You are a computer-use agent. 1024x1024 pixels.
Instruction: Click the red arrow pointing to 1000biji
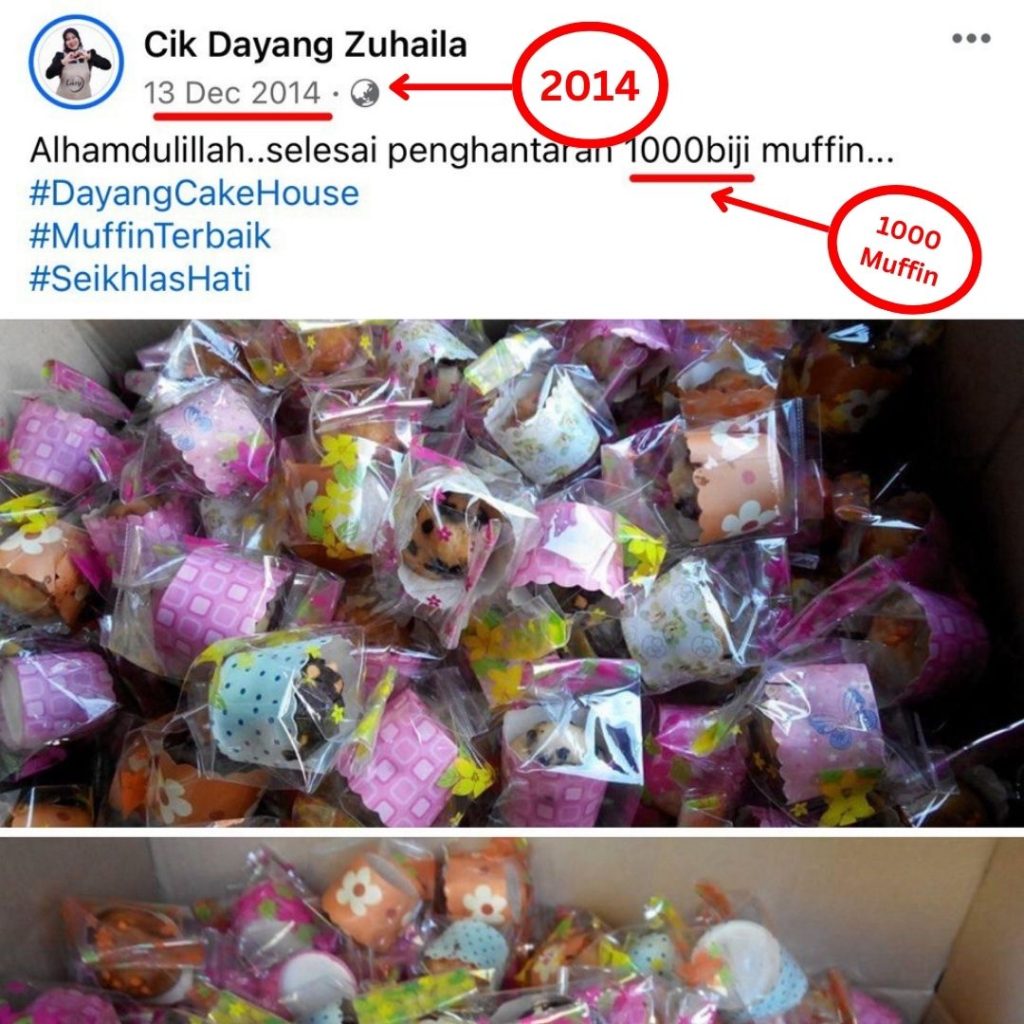pyautogui.click(x=771, y=210)
